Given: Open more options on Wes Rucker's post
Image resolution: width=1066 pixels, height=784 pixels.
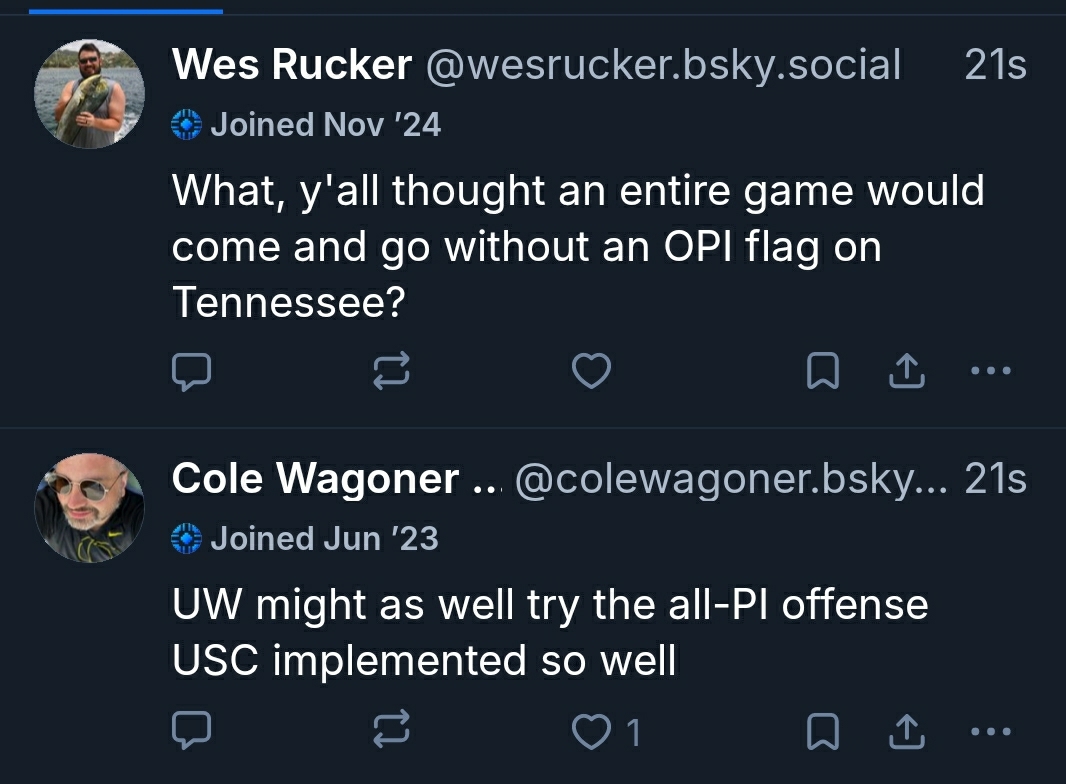Looking at the screenshot, I should pyautogui.click(x=991, y=372).
